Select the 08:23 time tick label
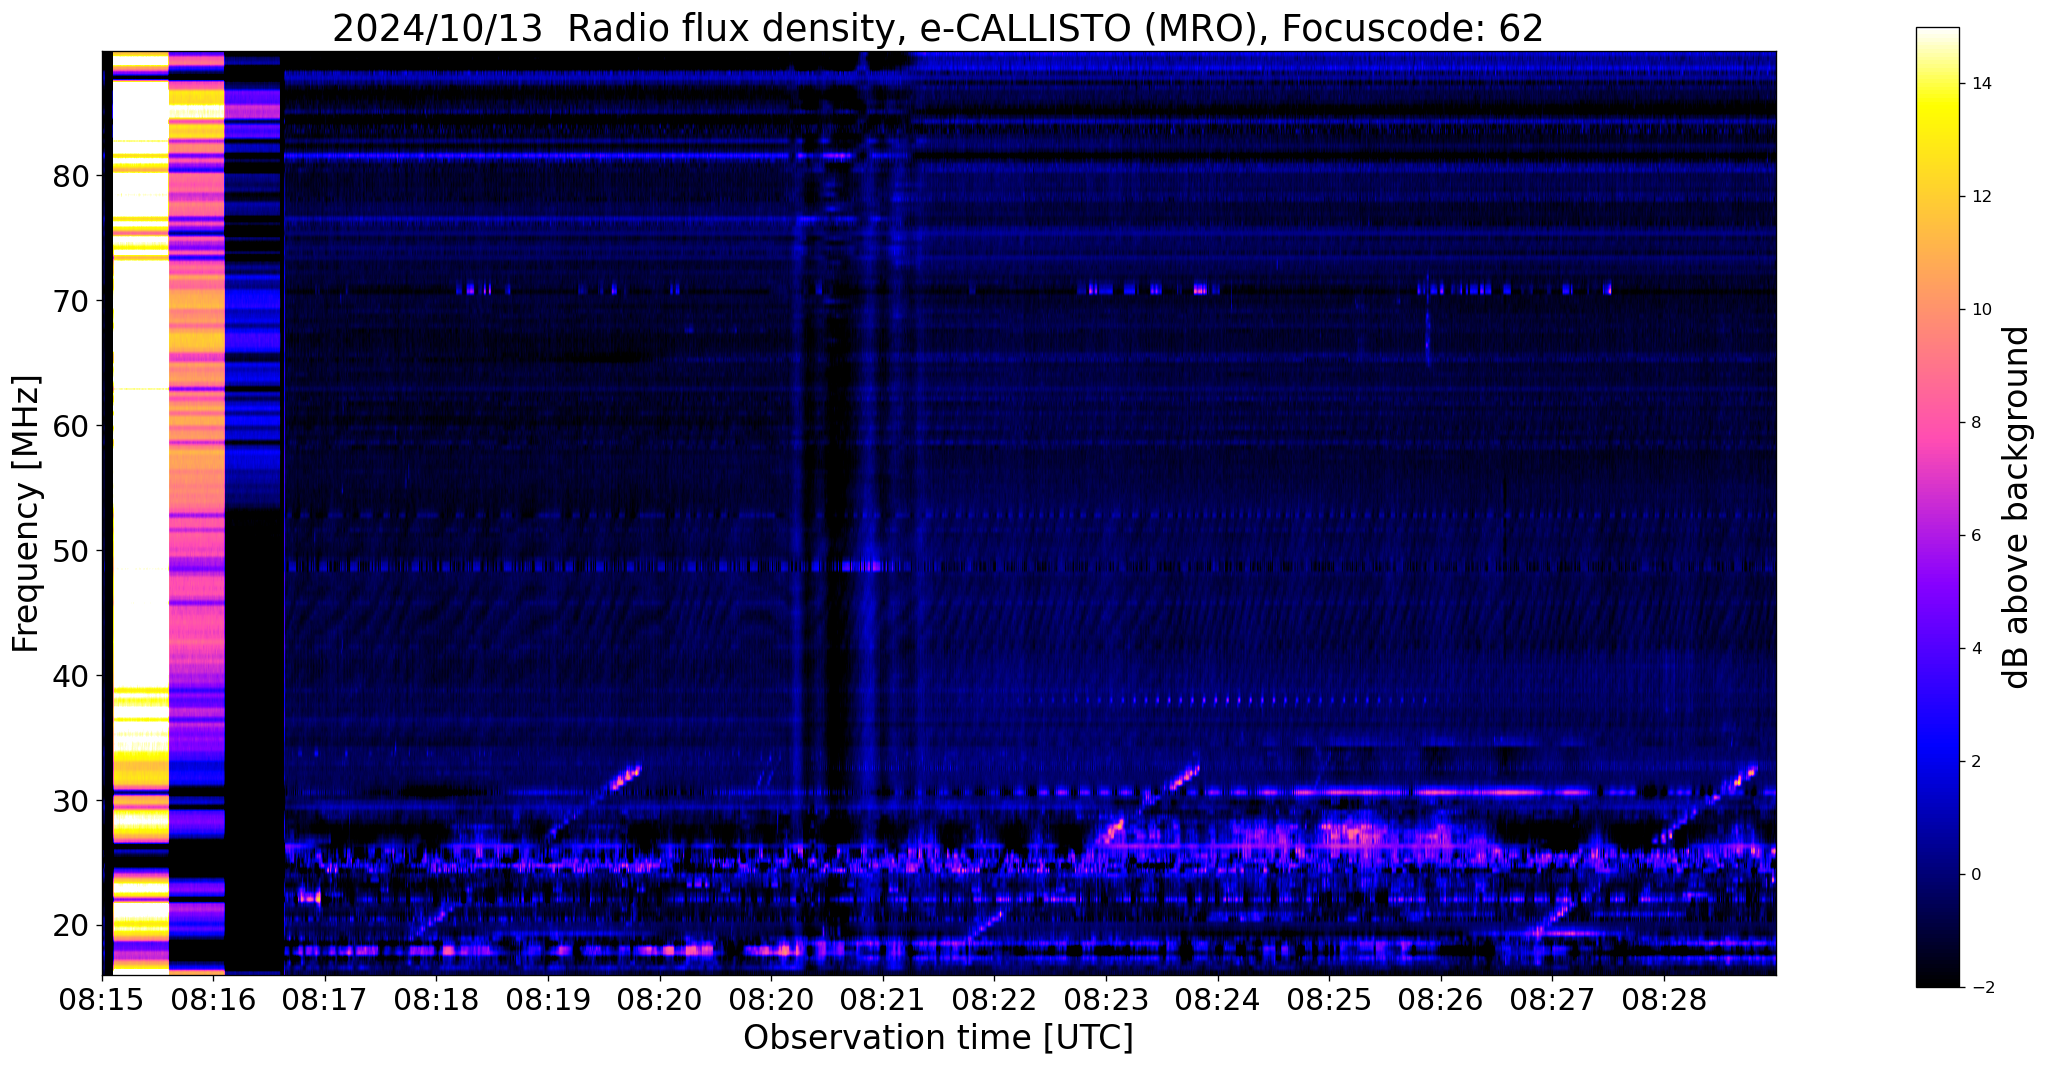 coord(1106,998)
